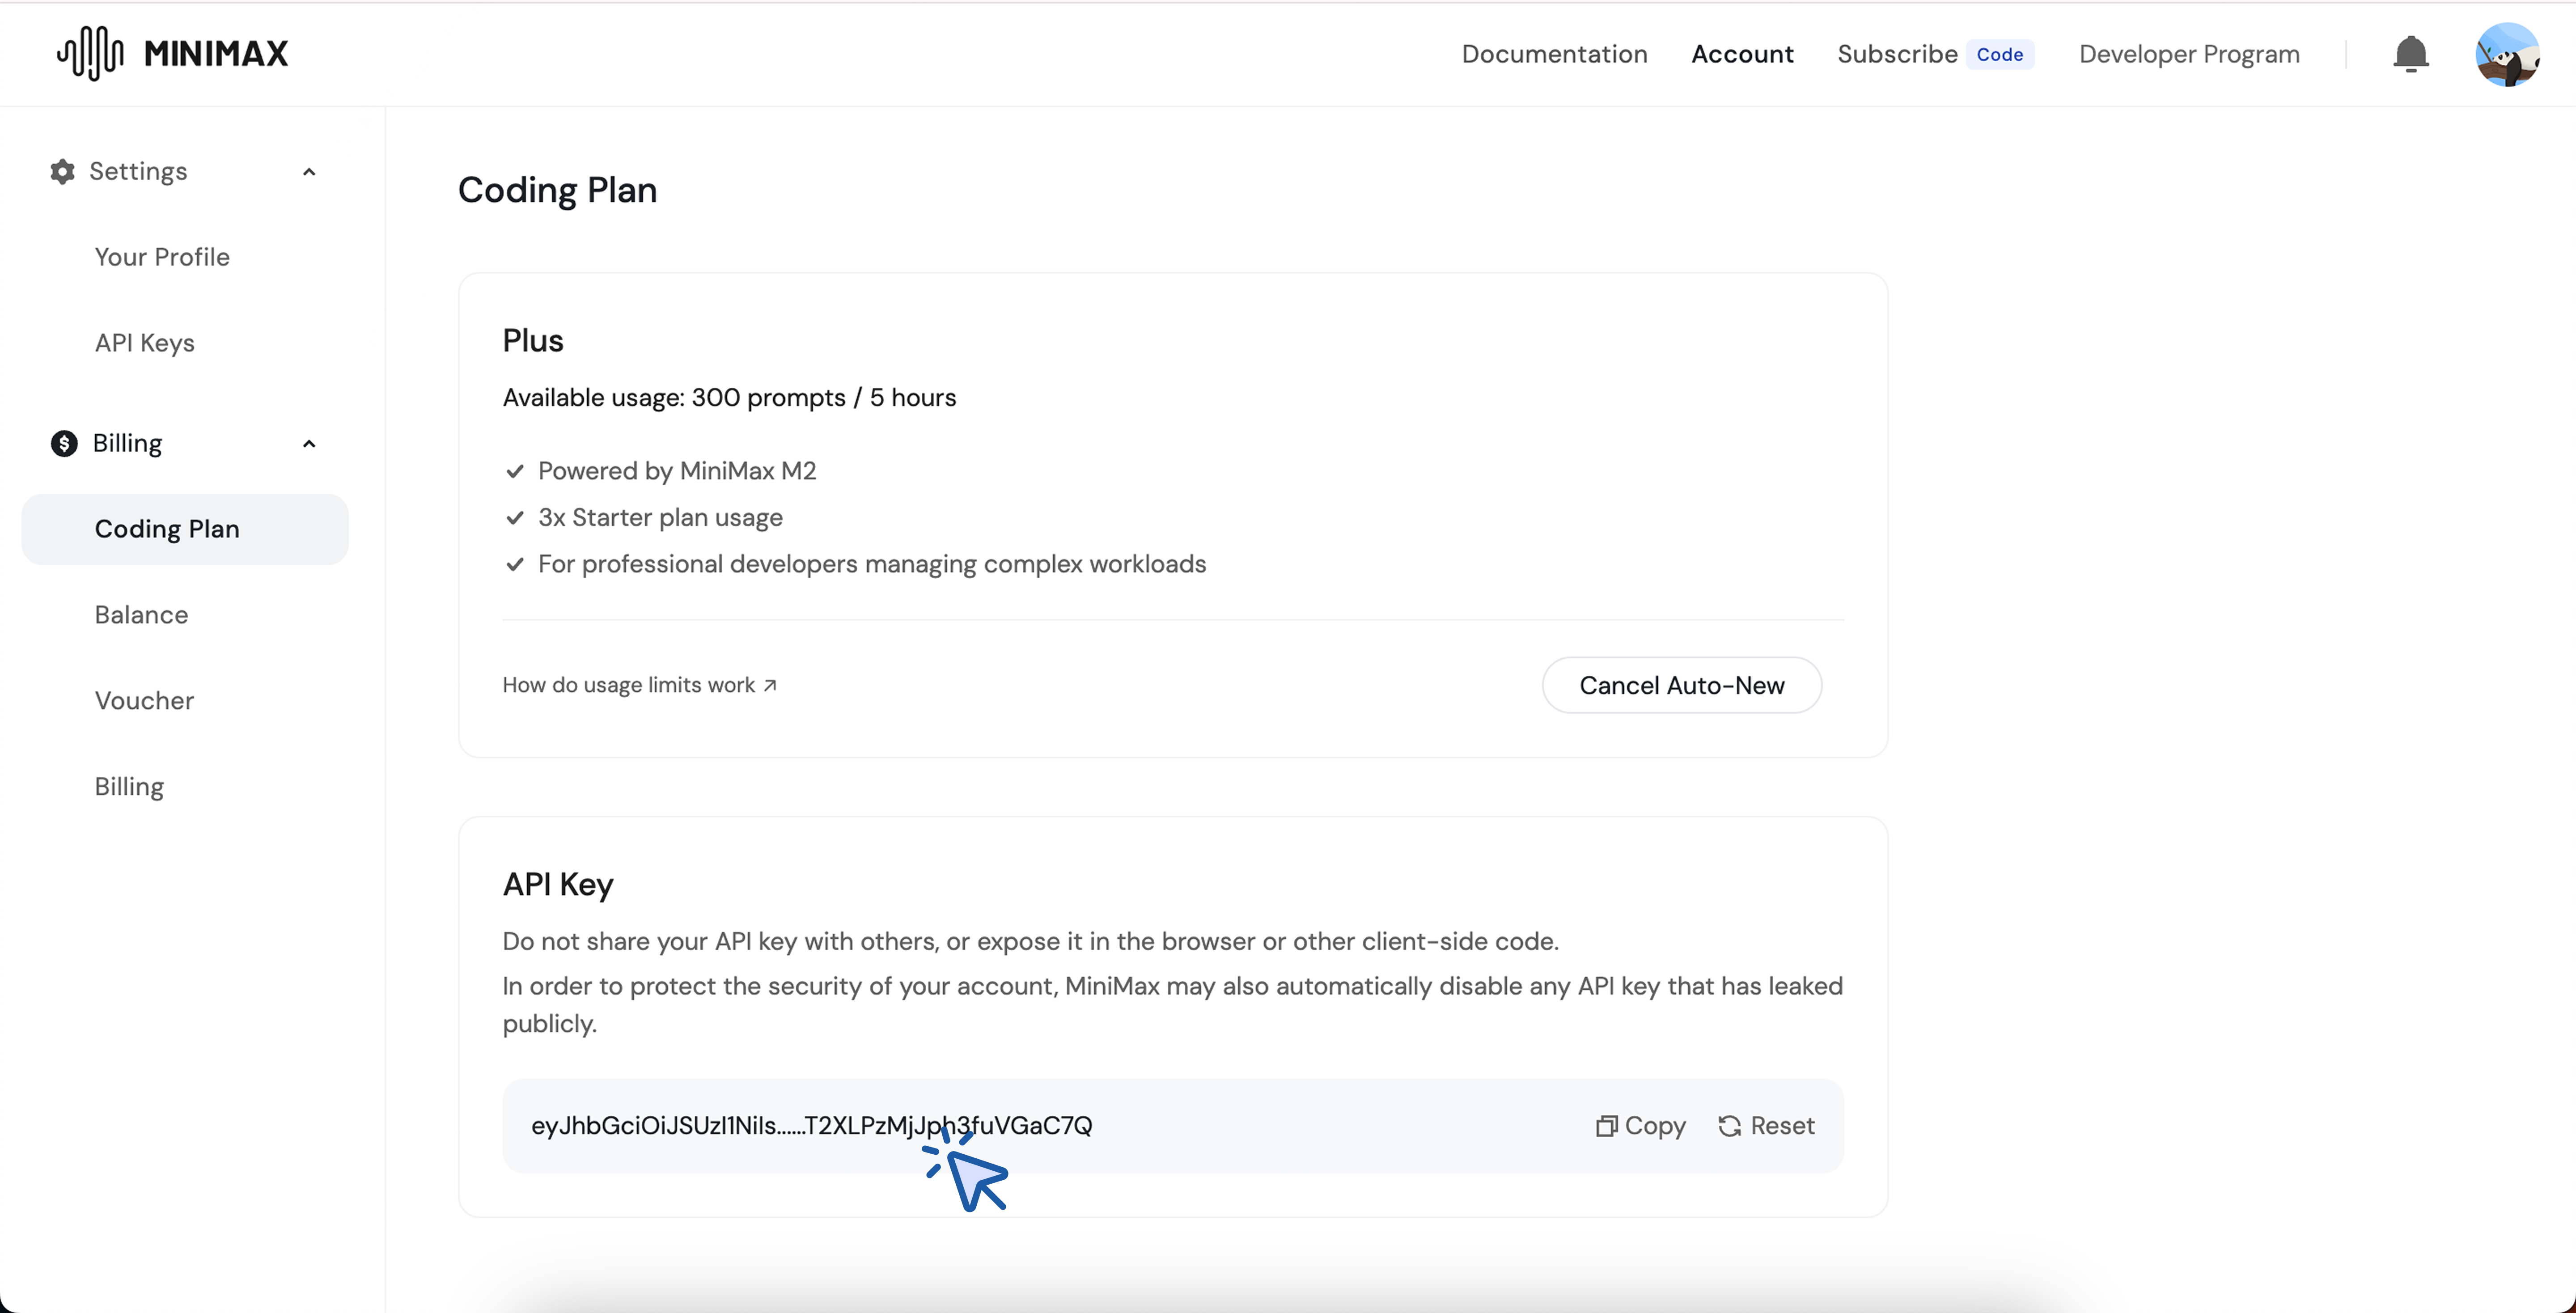Open the Documentation nav item
The height and width of the screenshot is (1313, 2576).
1554,54
